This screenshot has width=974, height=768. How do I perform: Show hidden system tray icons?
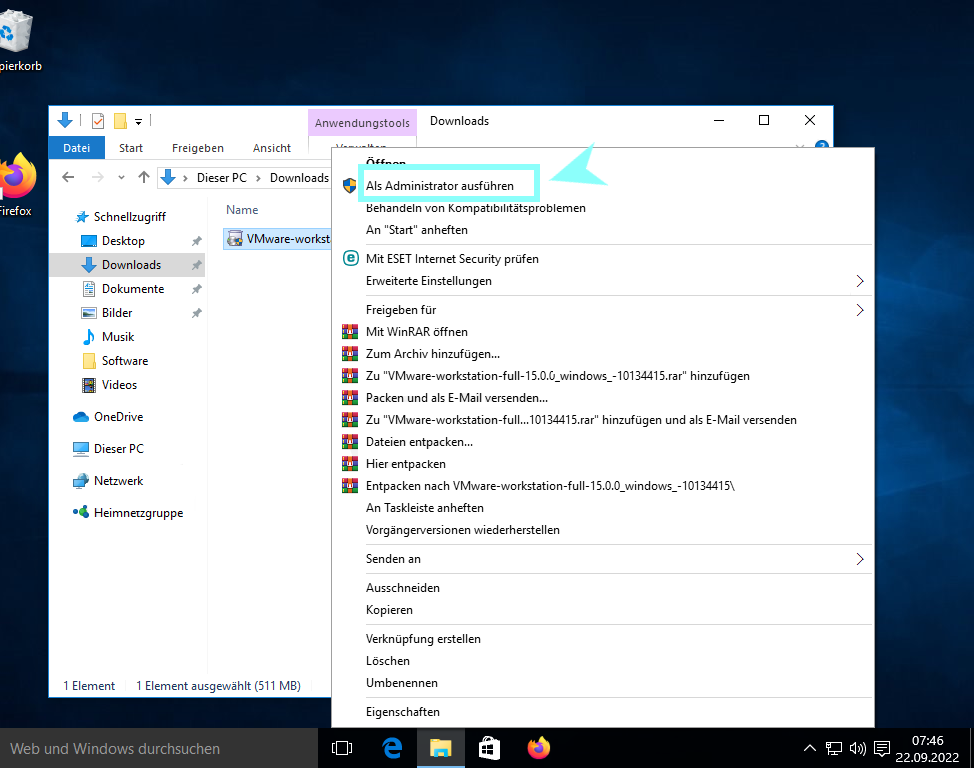(810, 748)
